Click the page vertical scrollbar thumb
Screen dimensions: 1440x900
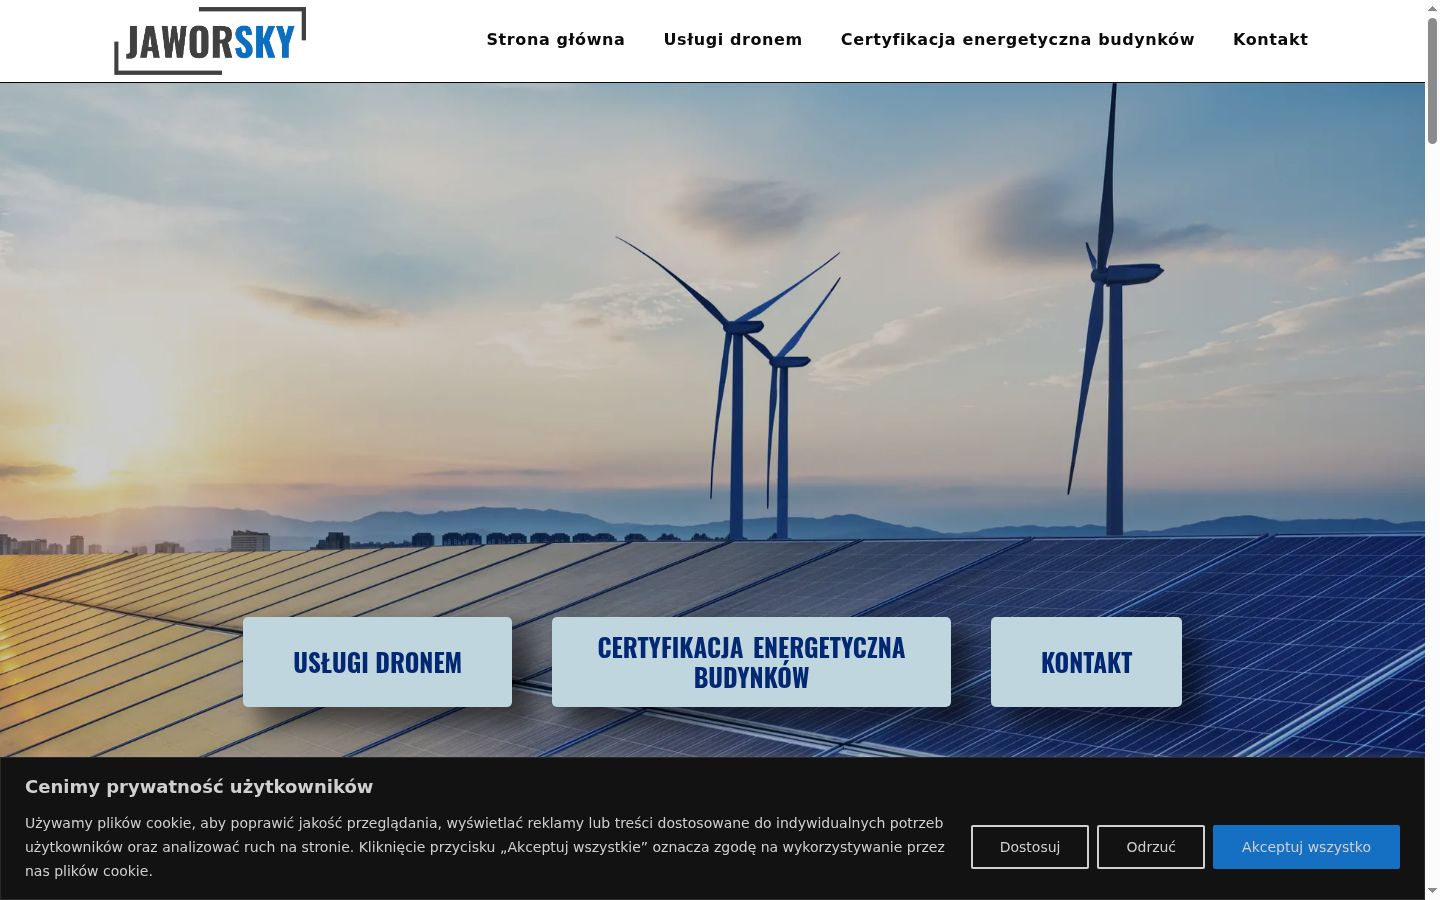click(1432, 80)
